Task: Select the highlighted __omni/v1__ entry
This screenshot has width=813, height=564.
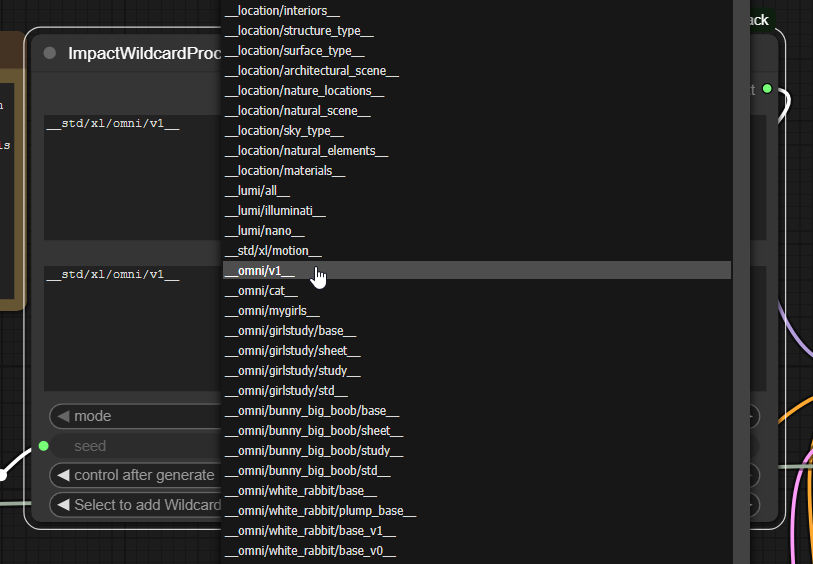Action: [477, 271]
